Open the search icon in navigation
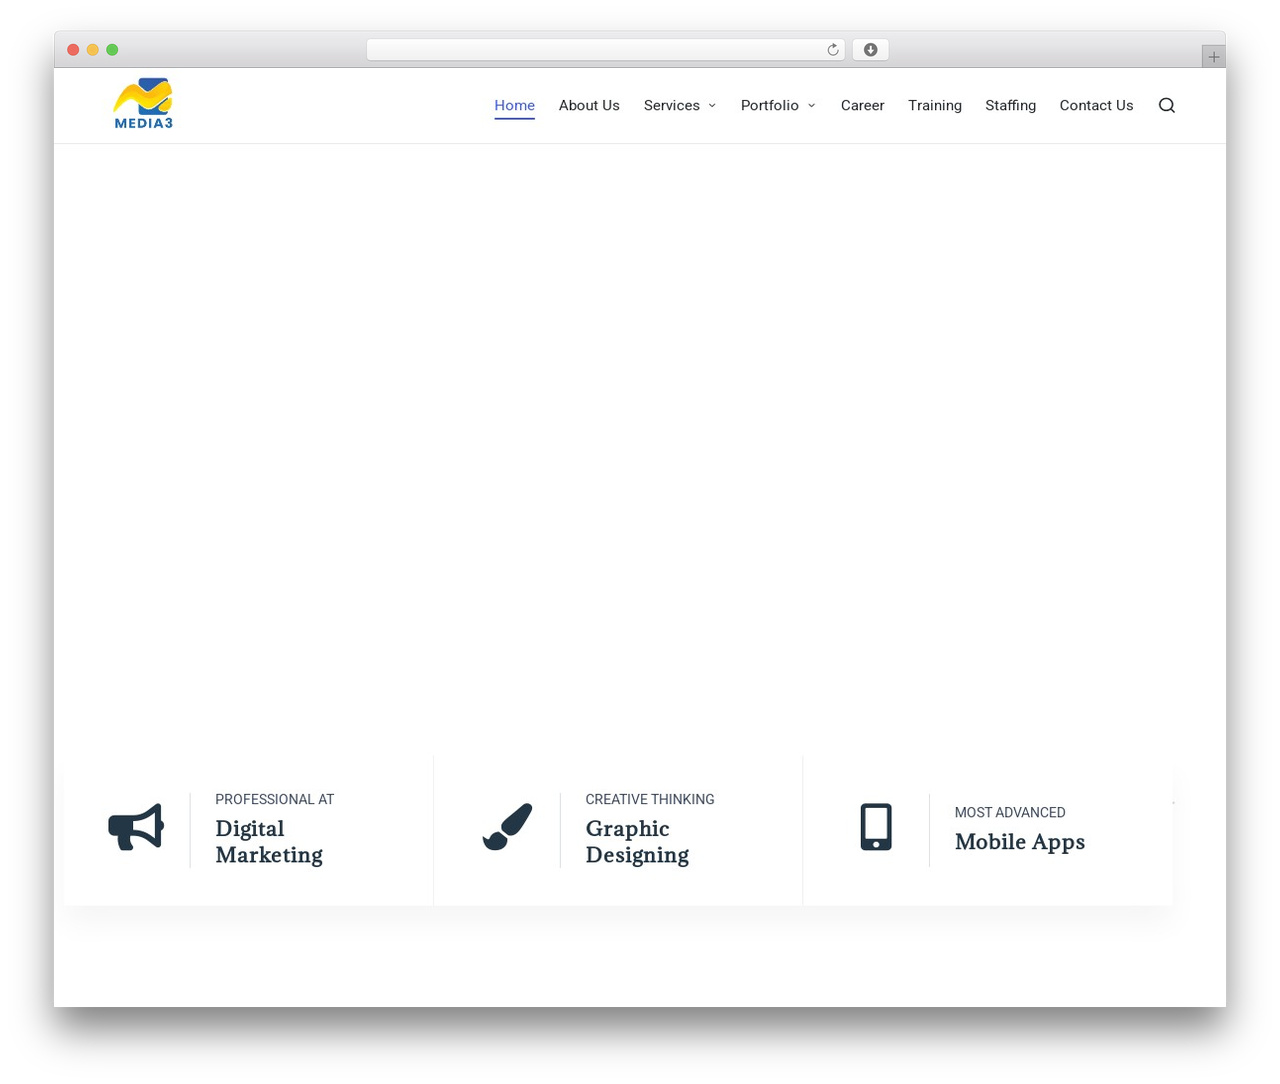 tap(1166, 105)
